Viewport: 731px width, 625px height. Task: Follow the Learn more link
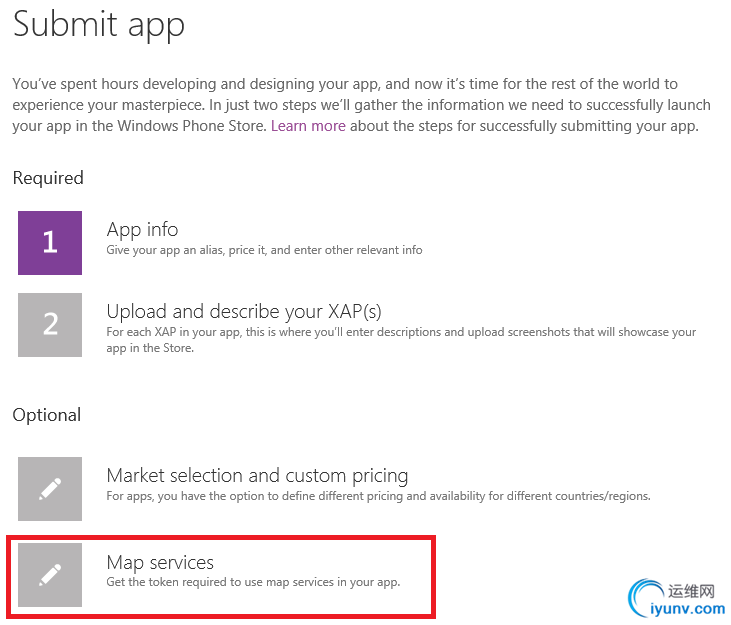308,126
